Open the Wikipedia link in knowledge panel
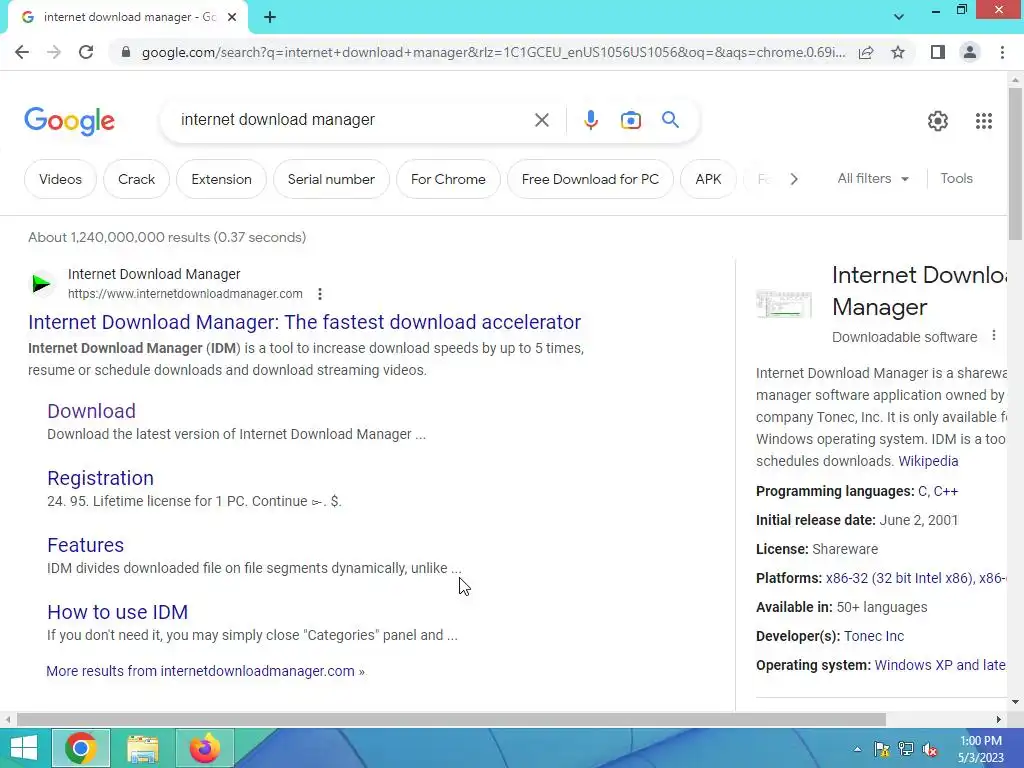The width and height of the screenshot is (1024, 768). click(928, 461)
